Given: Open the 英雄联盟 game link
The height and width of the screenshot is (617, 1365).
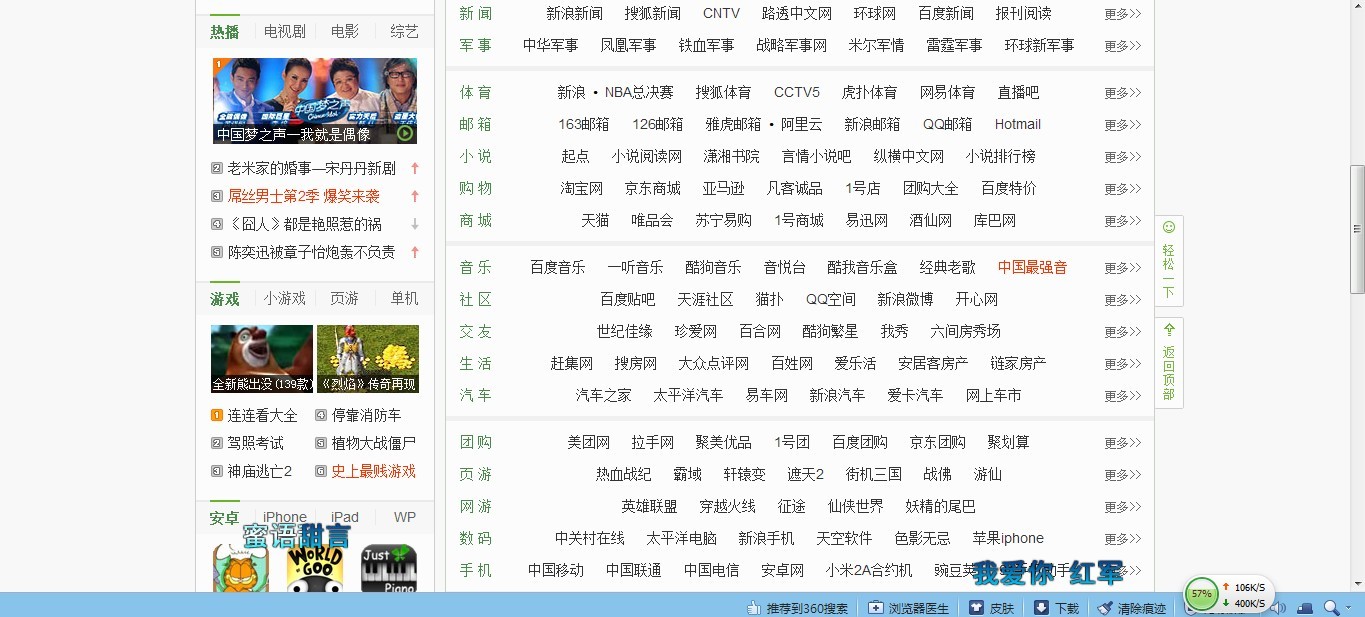Looking at the screenshot, I should click(649, 506).
